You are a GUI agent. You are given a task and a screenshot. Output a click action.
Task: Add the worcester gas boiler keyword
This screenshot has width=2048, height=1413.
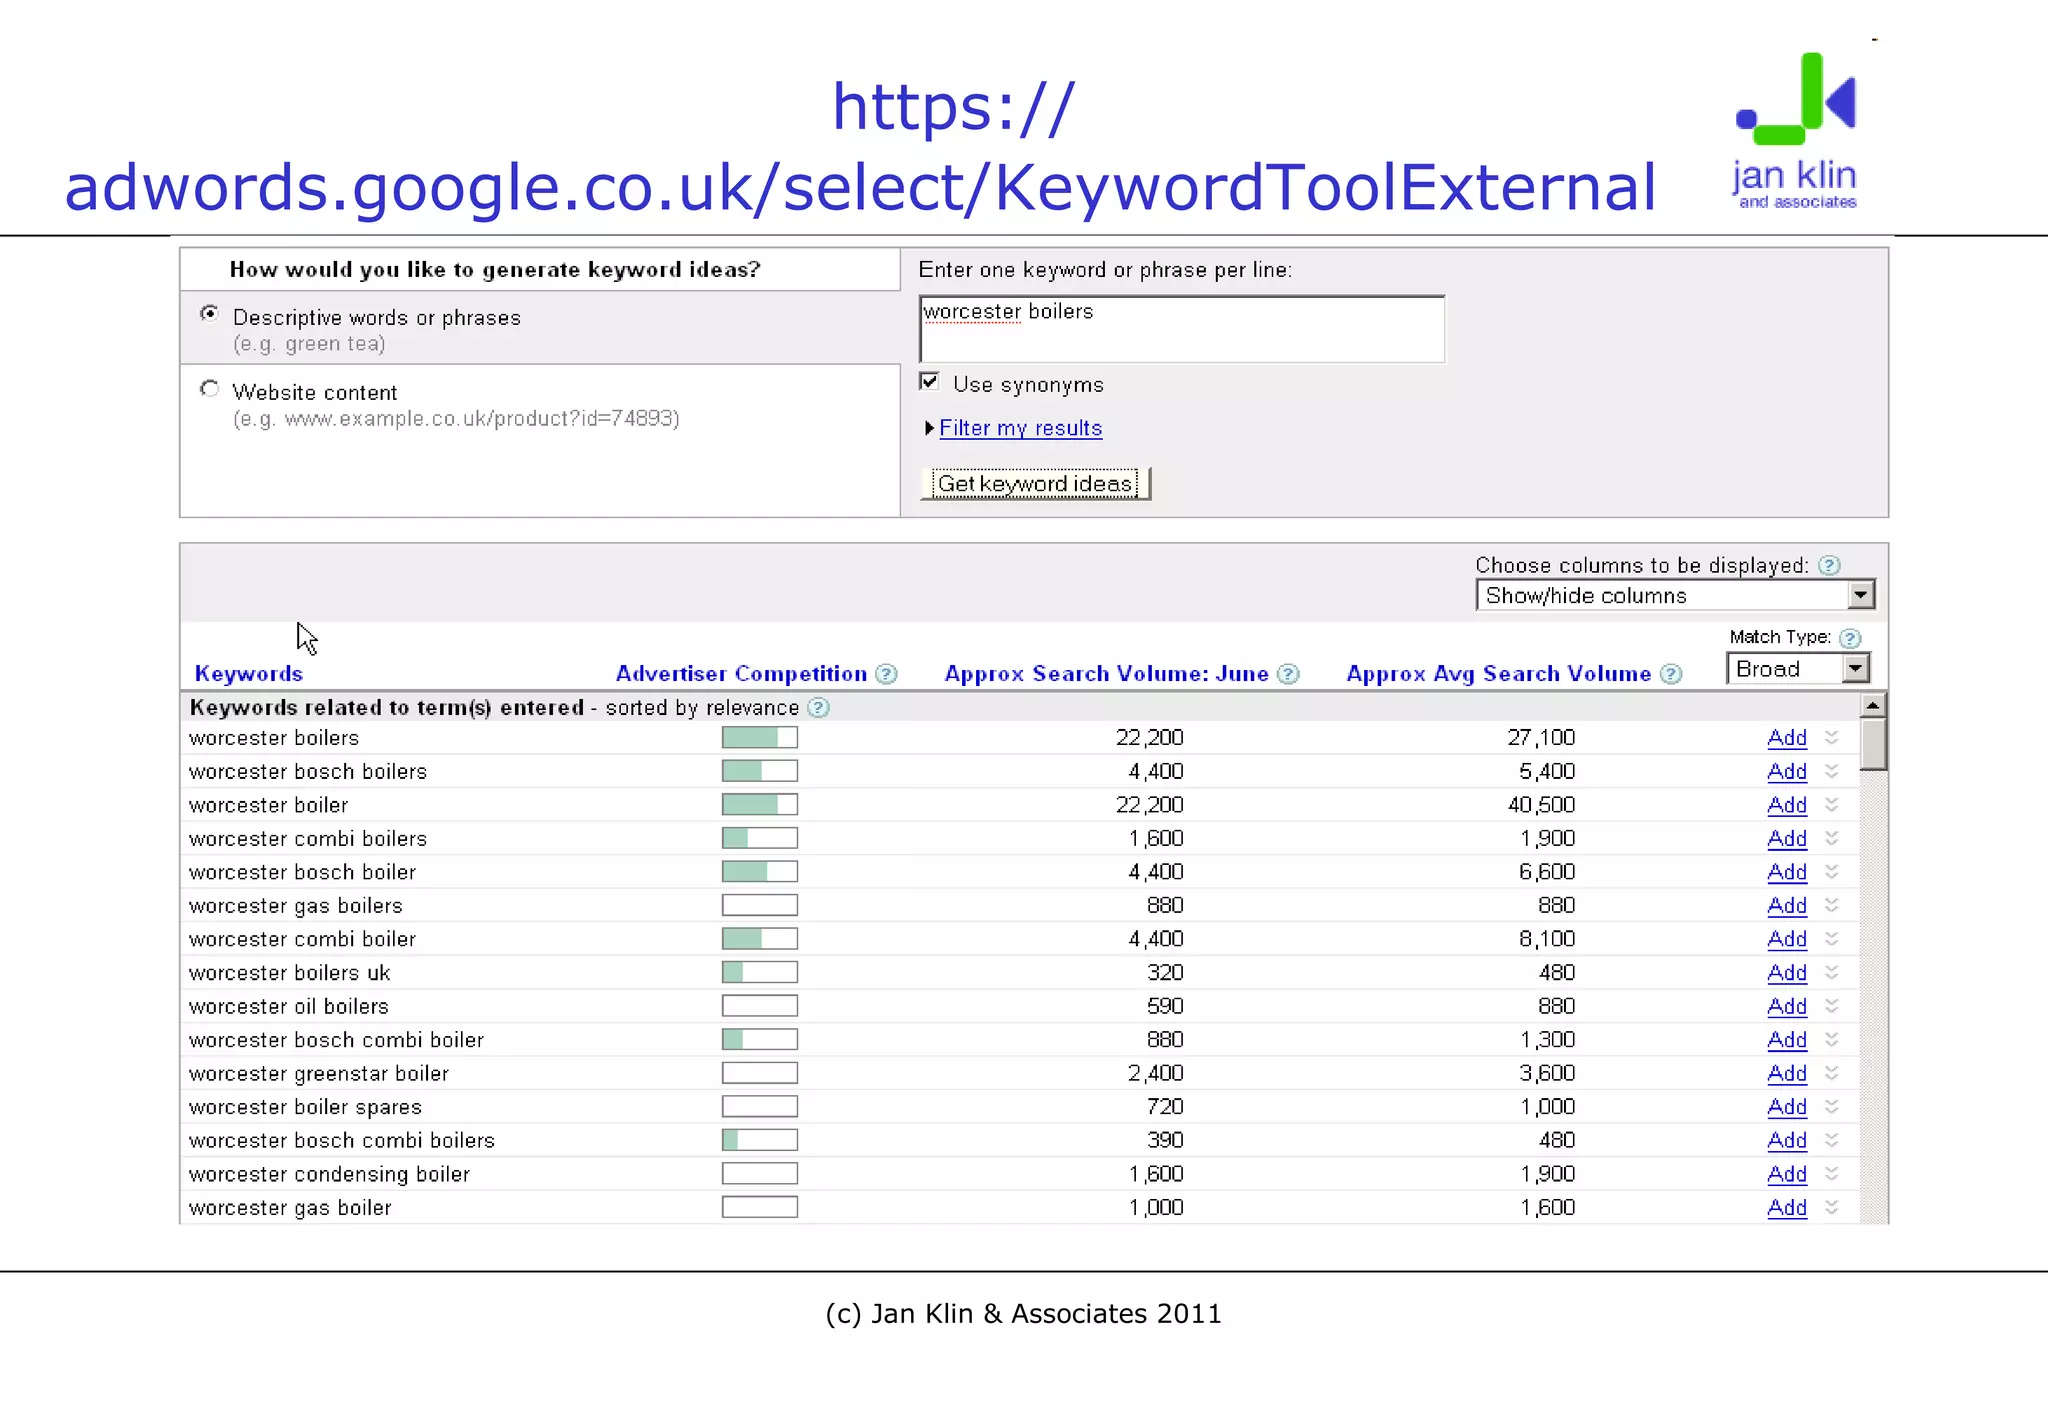point(1787,1208)
